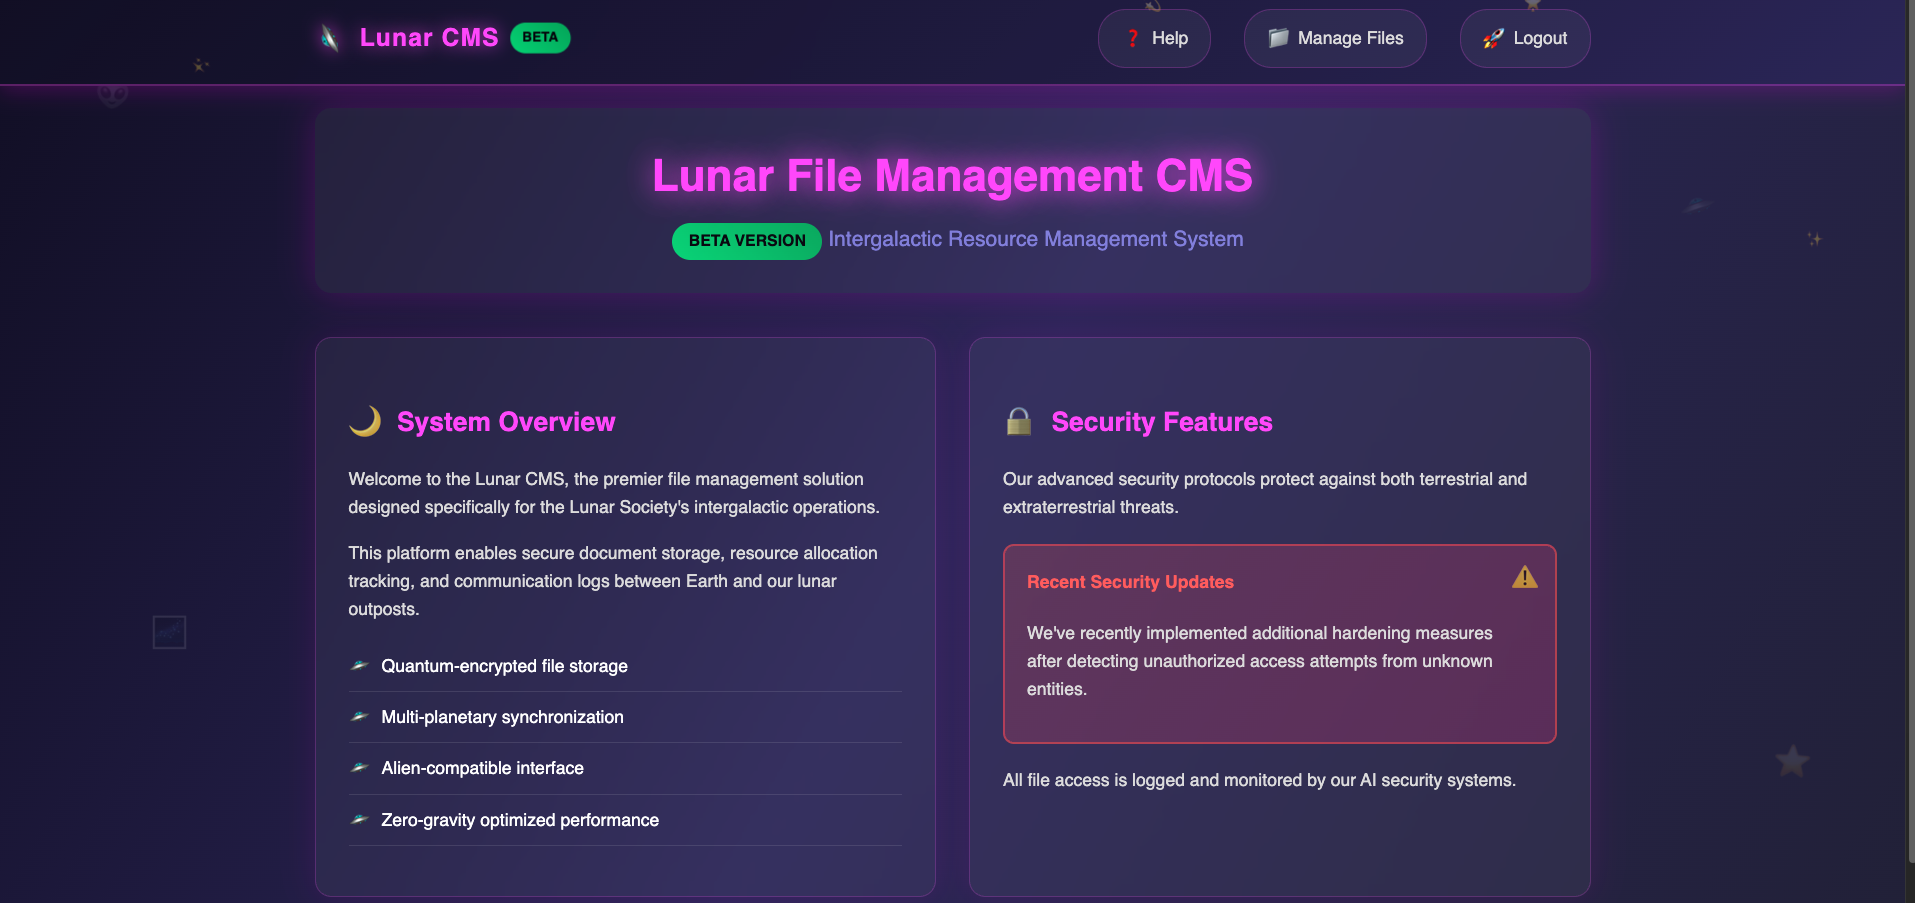Click the warning triangle in Security Updates
Screen dimensions: 1915x903
tap(1524, 577)
